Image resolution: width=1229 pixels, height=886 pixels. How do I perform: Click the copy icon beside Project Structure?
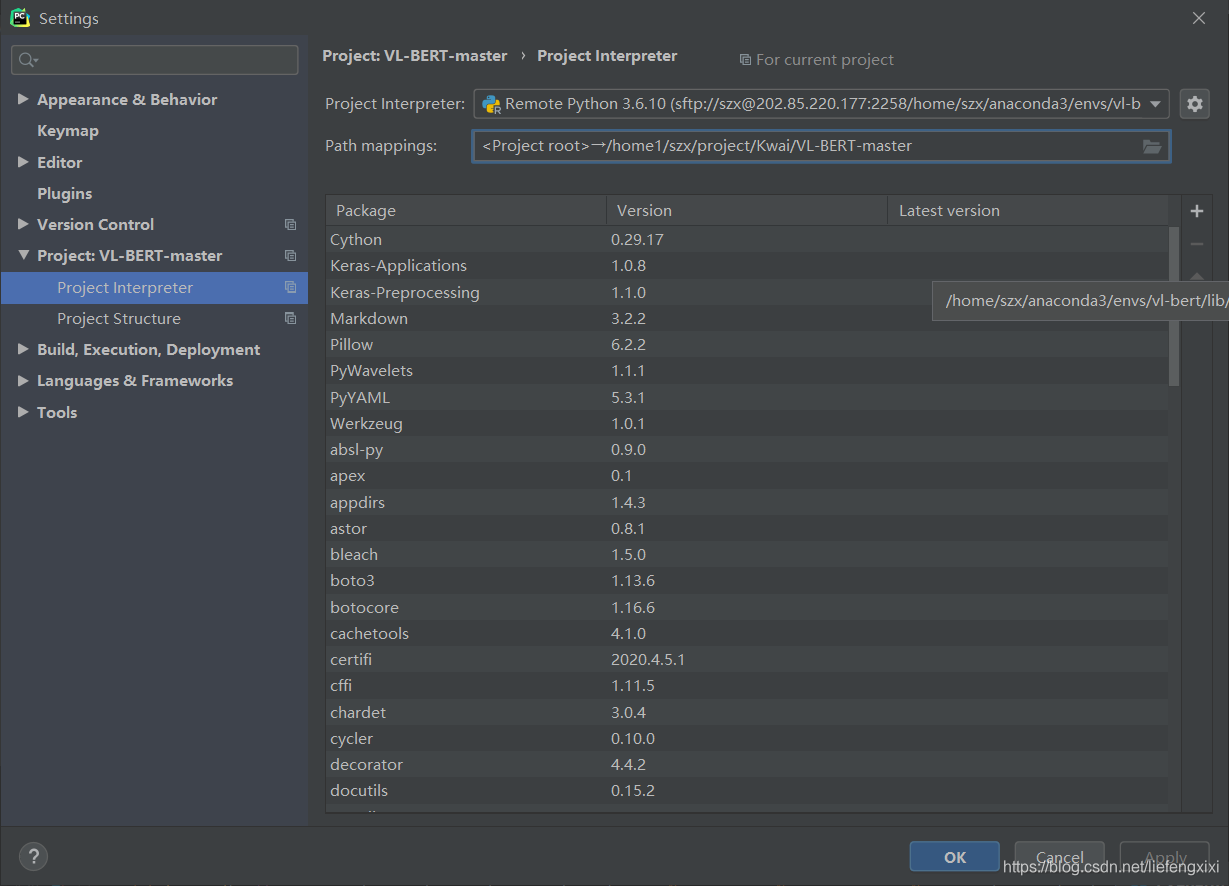pyautogui.click(x=290, y=319)
